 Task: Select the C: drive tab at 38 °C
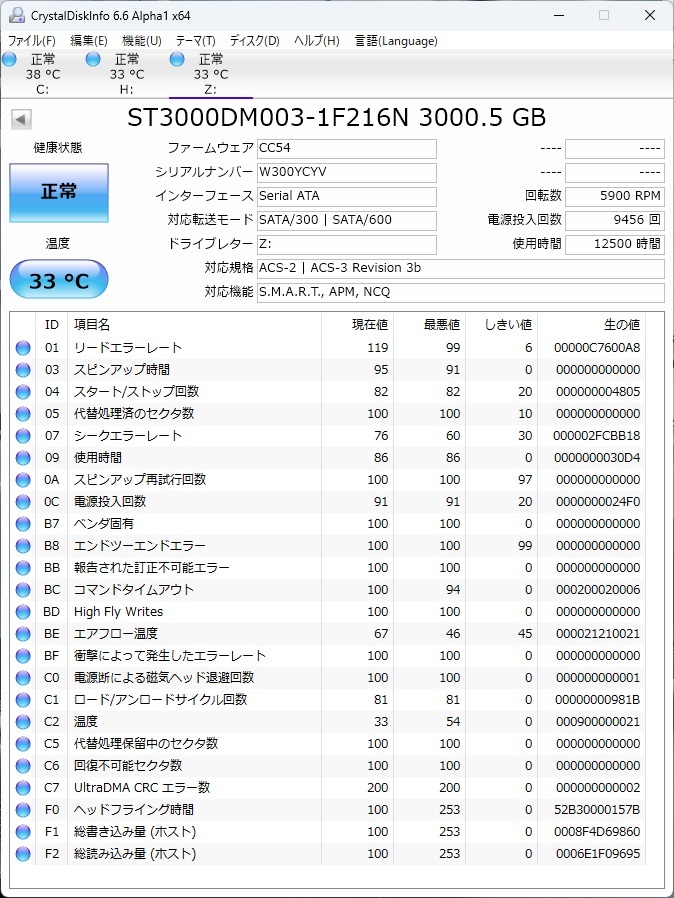[x=43, y=74]
